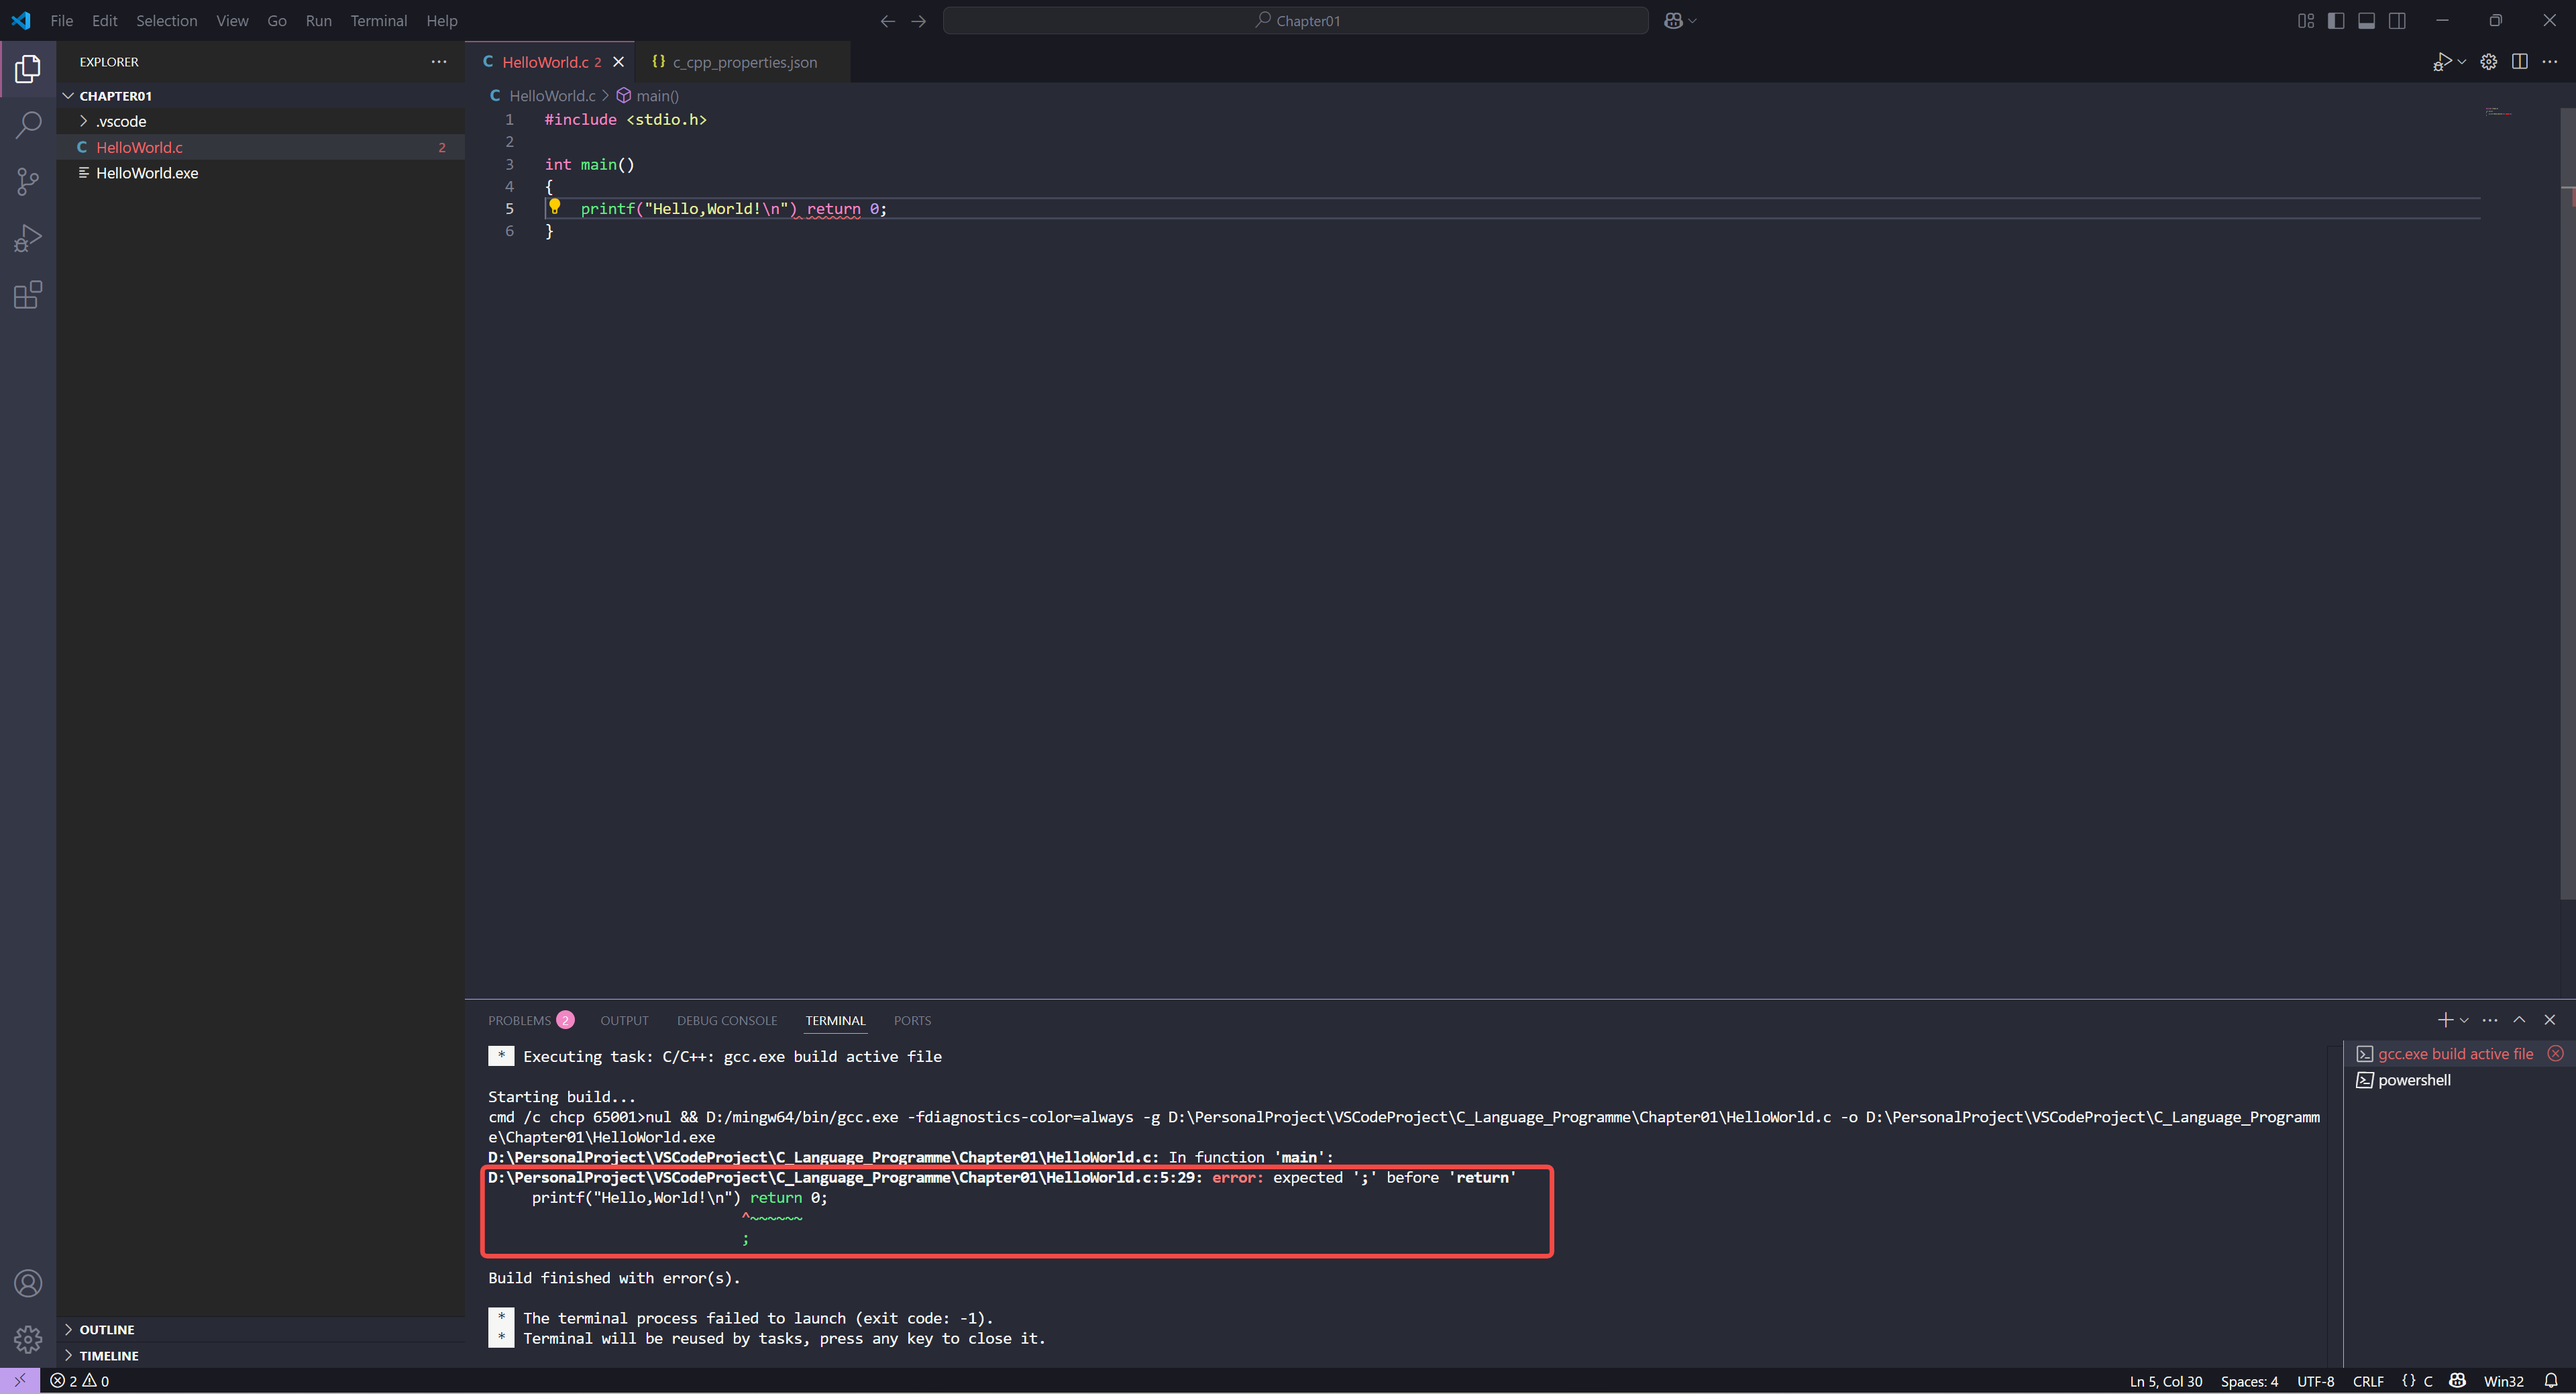Click the Split Editor Right icon
Viewport: 2576px width, 1394px height.
2519,62
